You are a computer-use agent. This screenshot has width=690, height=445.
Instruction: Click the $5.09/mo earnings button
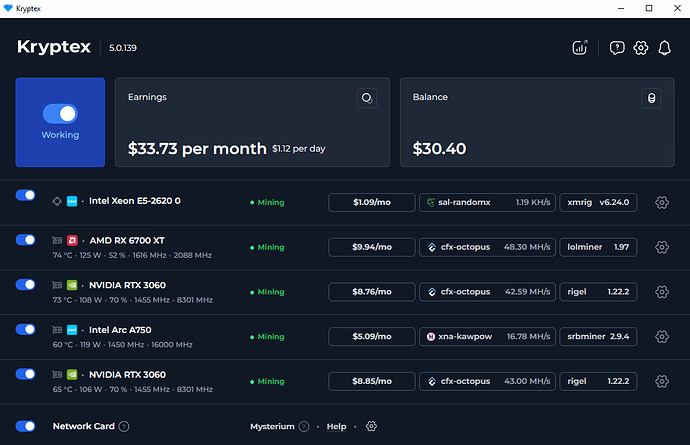[x=372, y=336]
